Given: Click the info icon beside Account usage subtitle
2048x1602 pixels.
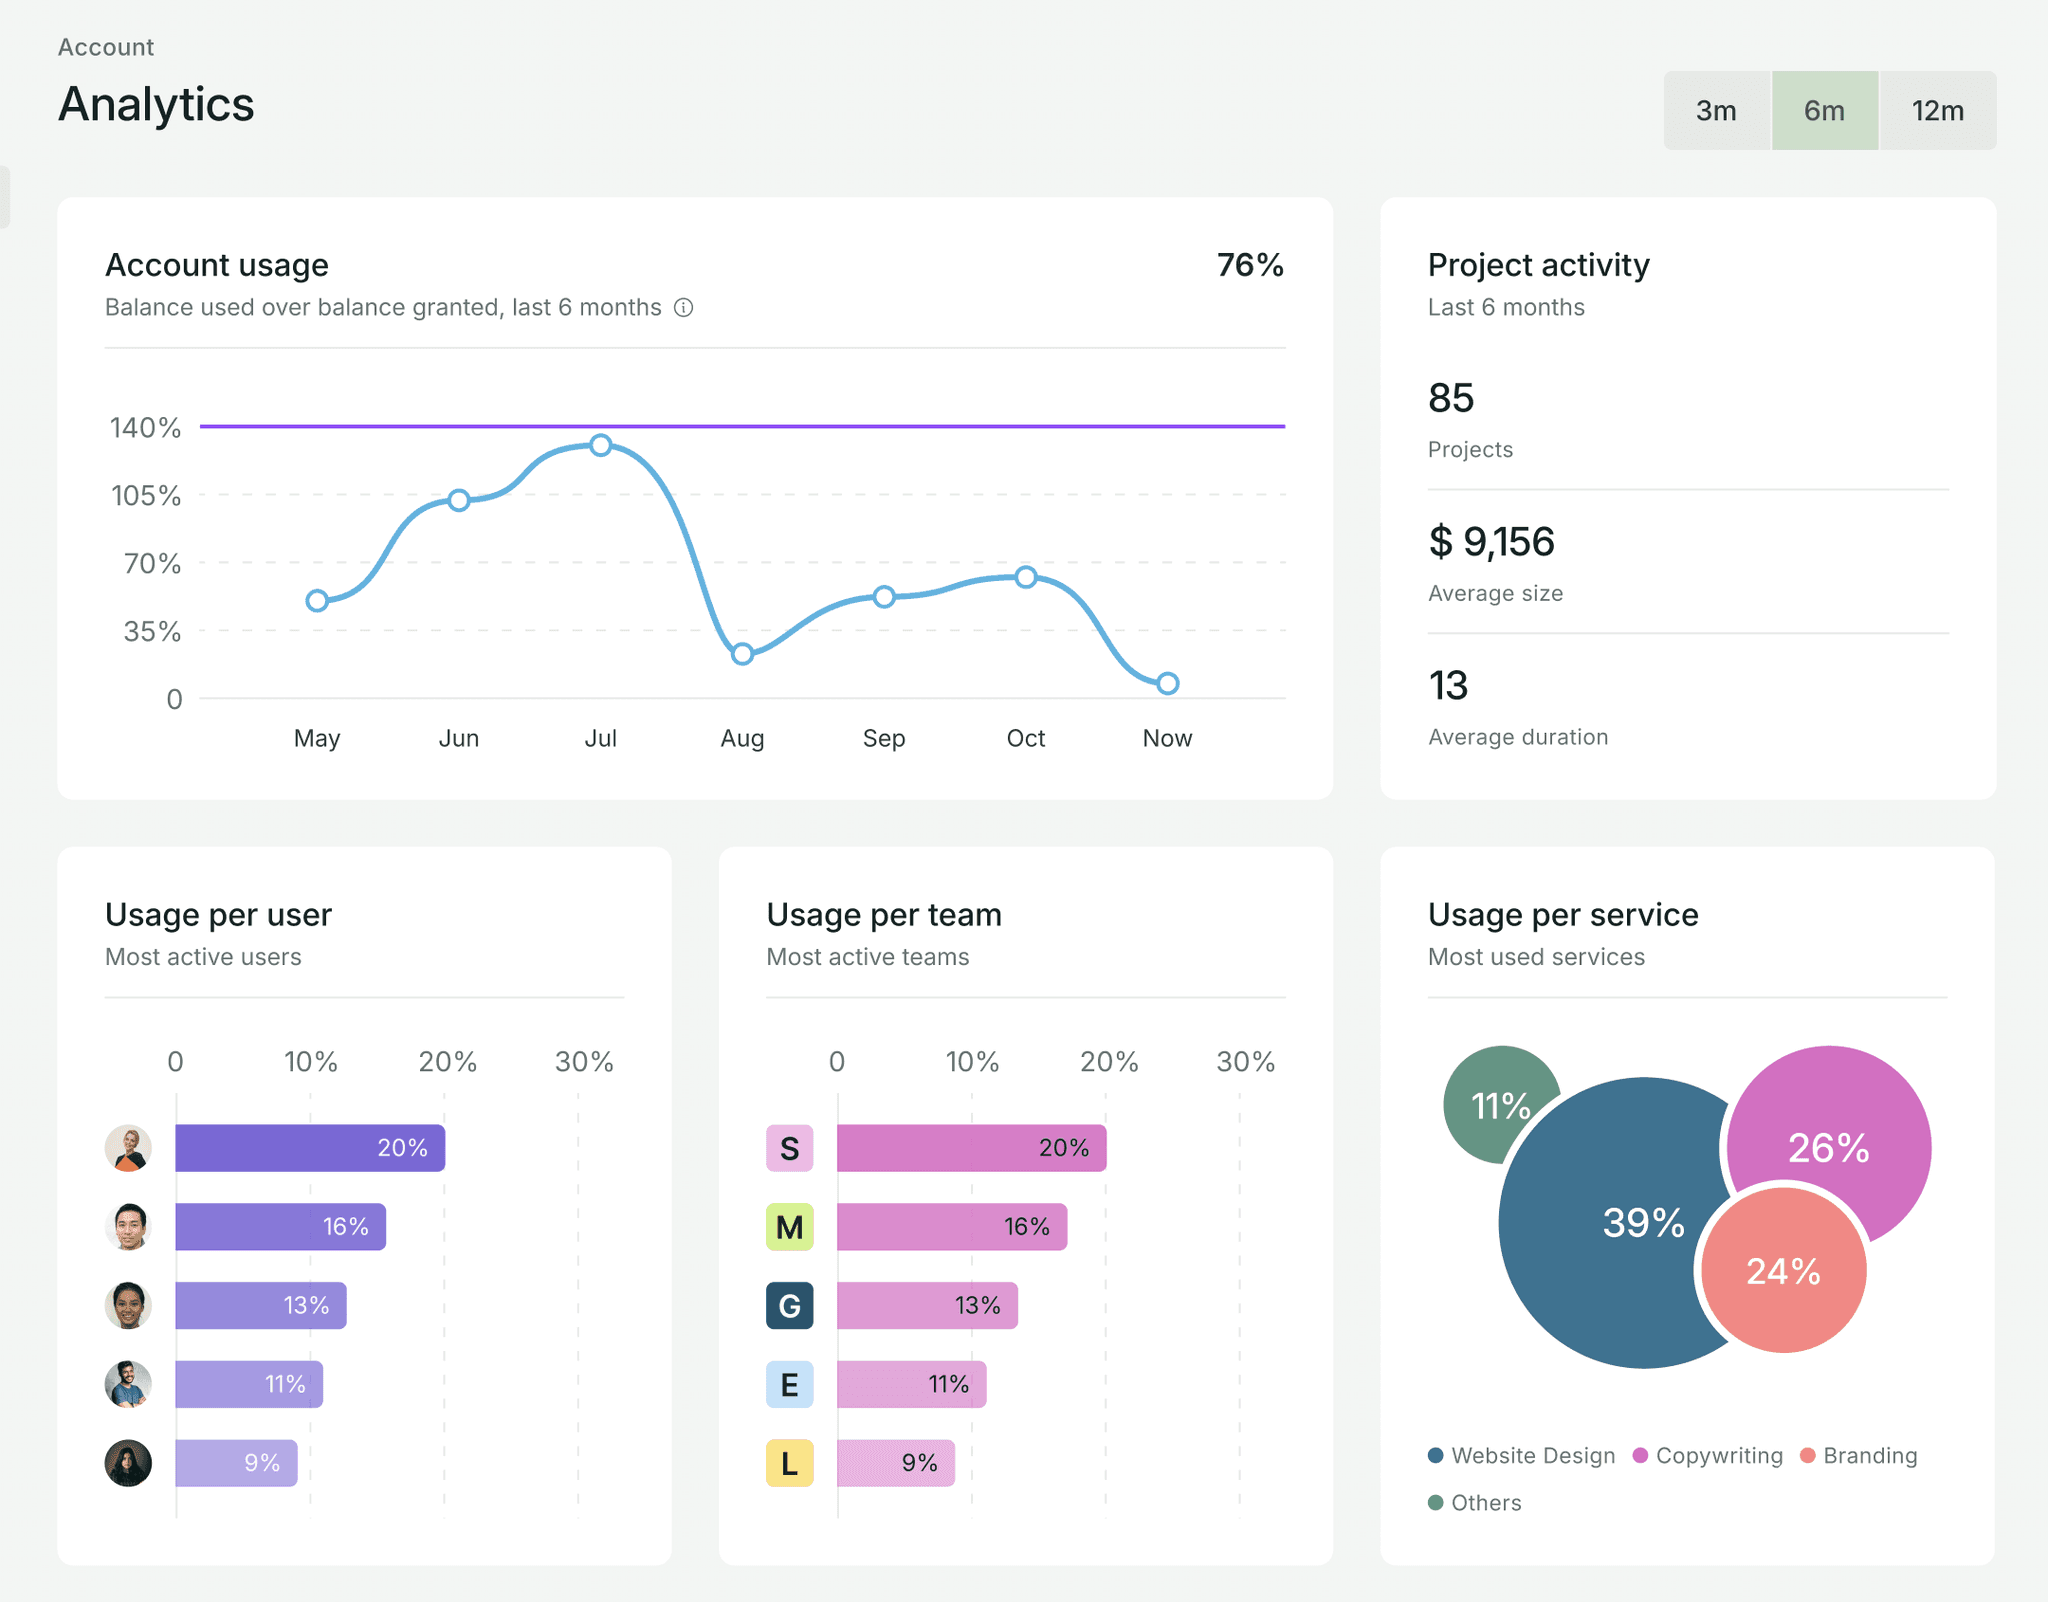Looking at the screenshot, I should point(683,308).
